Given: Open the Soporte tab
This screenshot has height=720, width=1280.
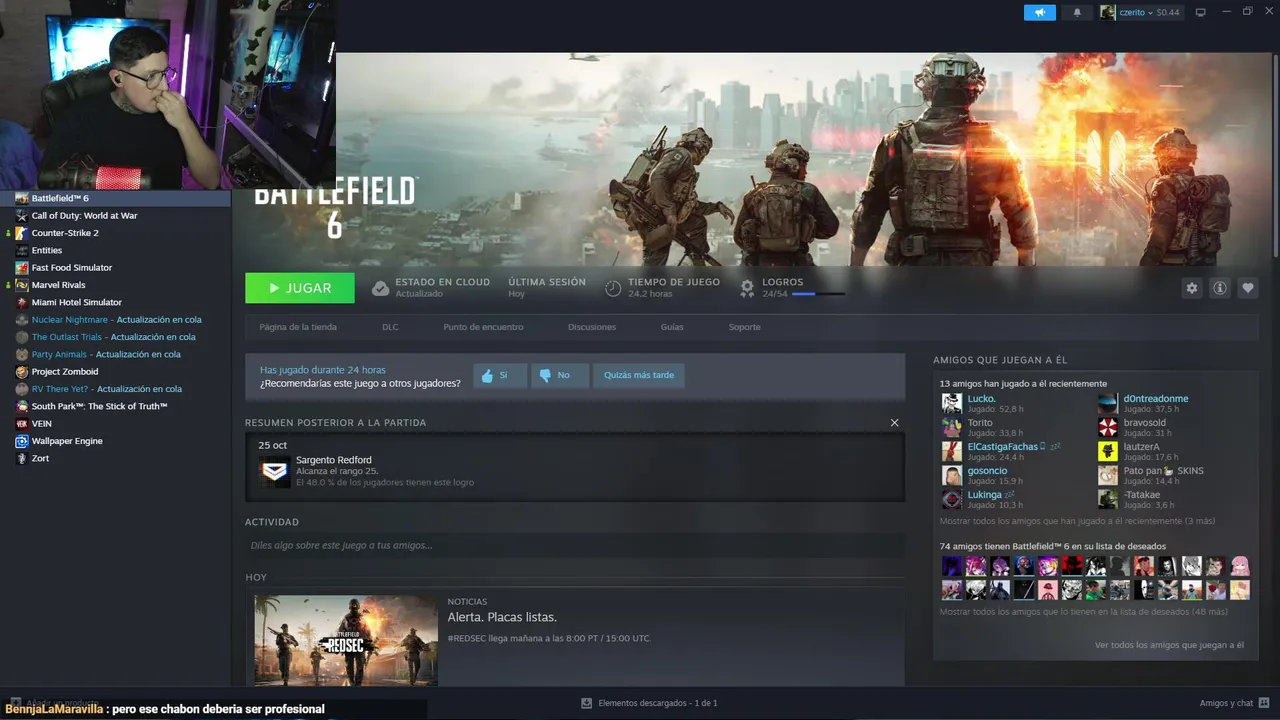Looking at the screenshot, I should click(744, 327).
